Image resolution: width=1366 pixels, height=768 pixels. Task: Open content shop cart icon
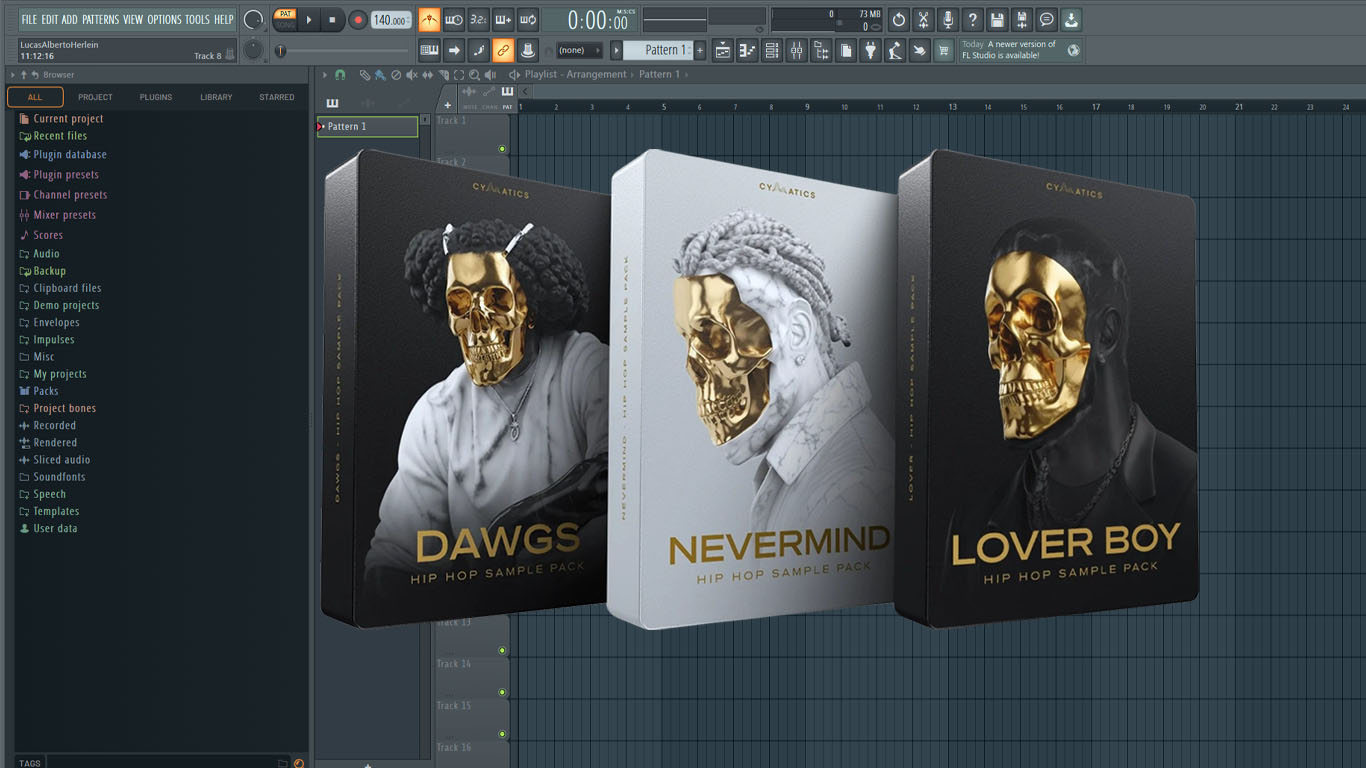(x=943, y=50)
